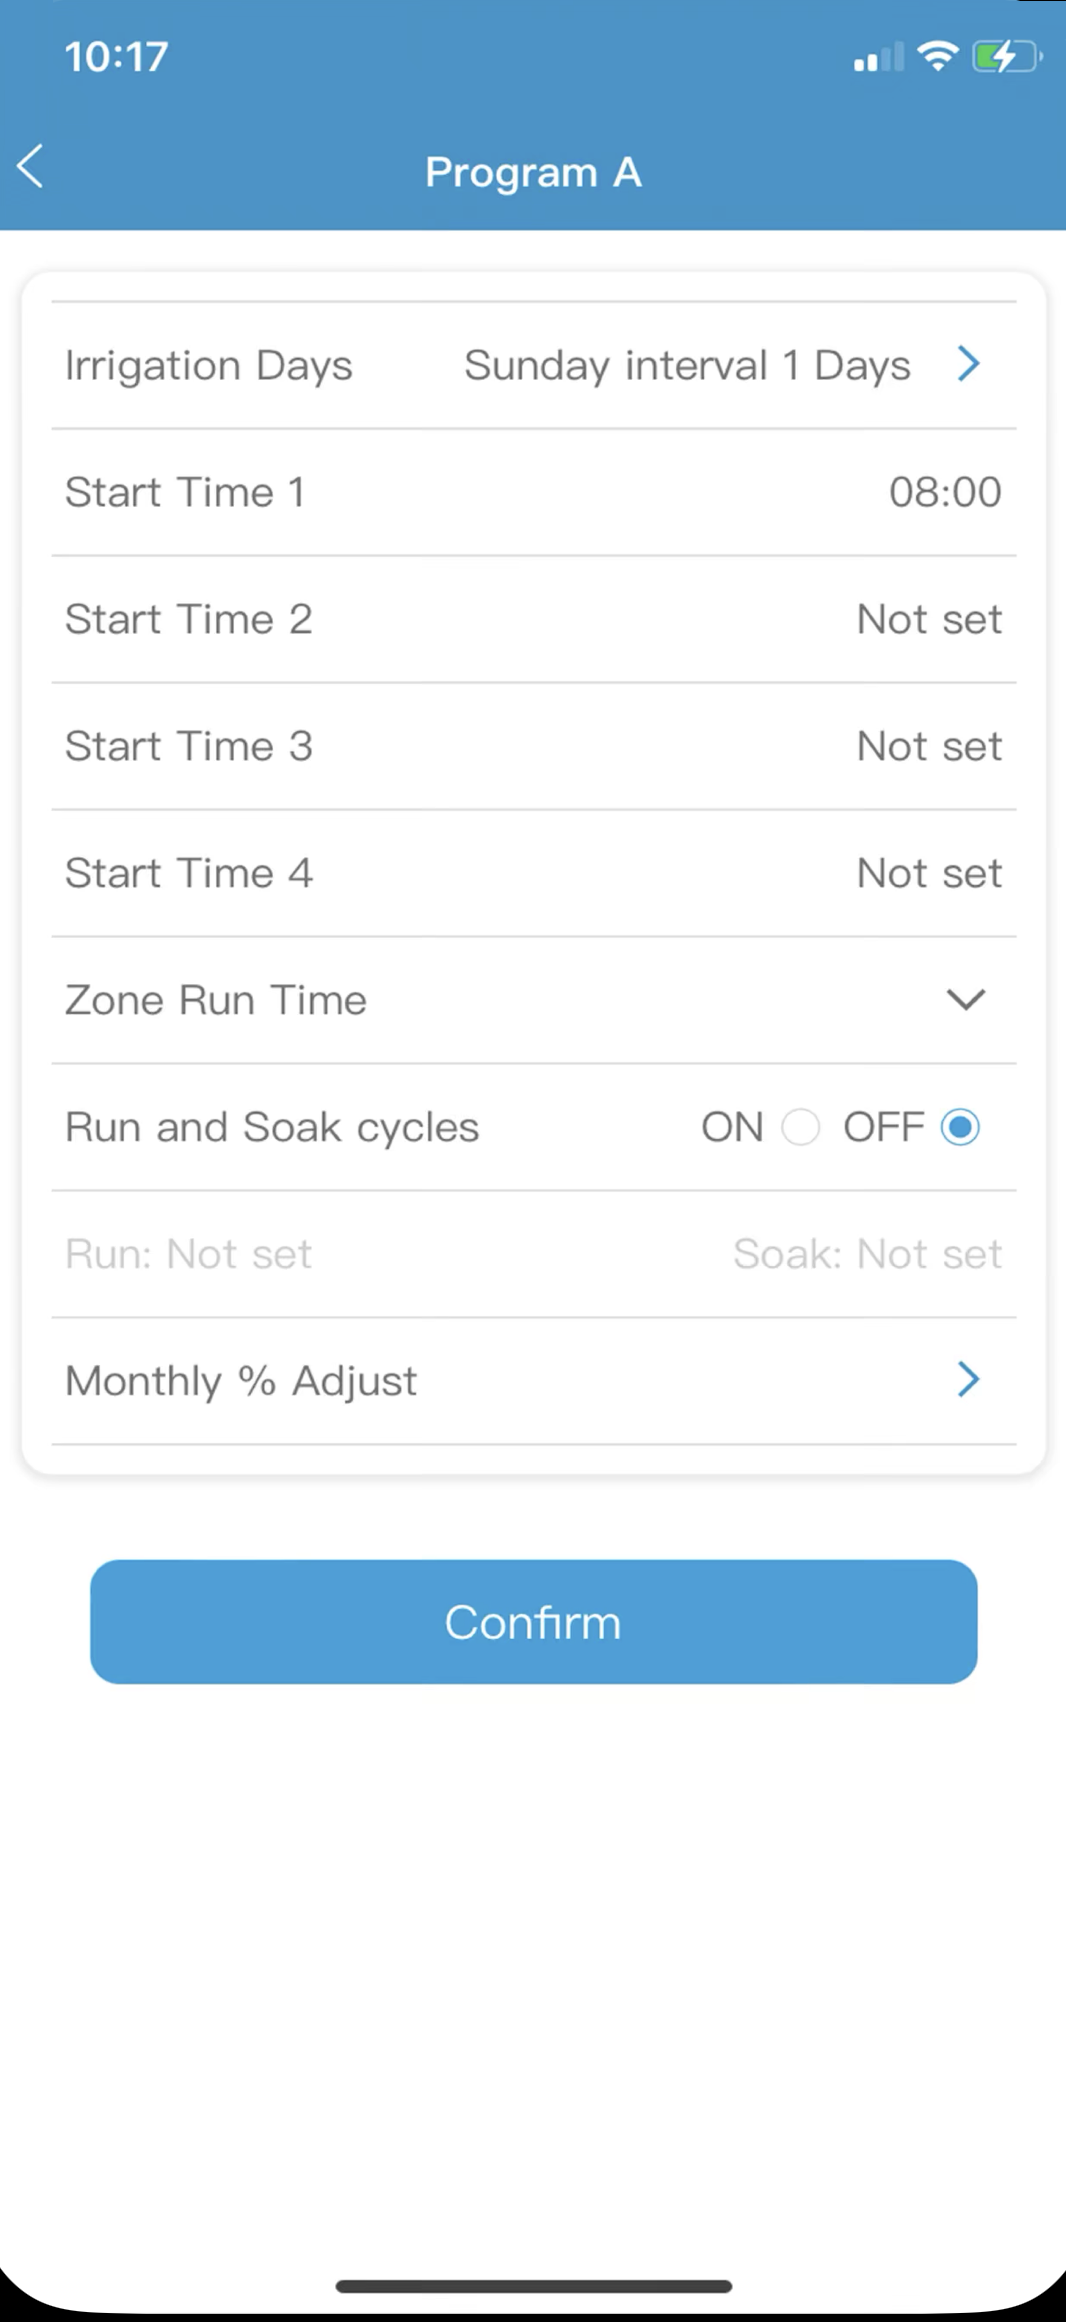Select OFF for Run and Soak cycles
The height and width of the screenshot is (2322, 1066).
point(960,1127)
